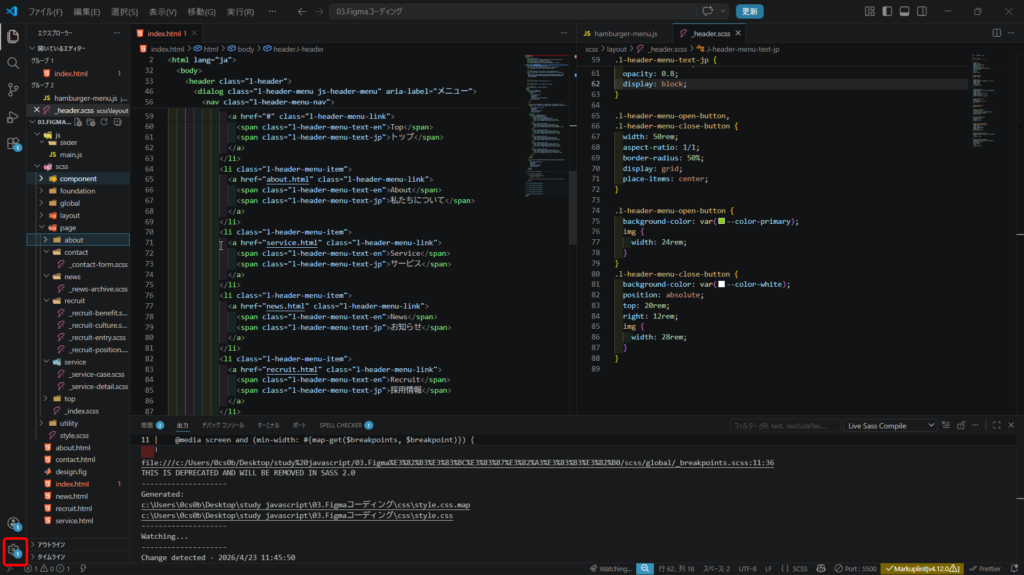Open the Extensions view in activity bar
This screenshot has height=575, width=1024.
coord(13,144)
